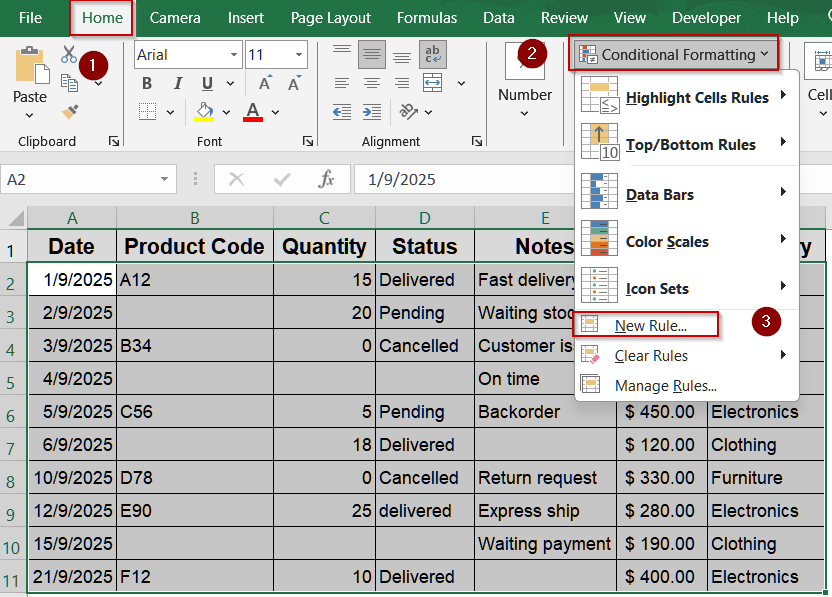Image resolution: width=832 pixels, height=597 pixels.
Task: Click the Orientation text-angle icon
Action: (409, 111)
